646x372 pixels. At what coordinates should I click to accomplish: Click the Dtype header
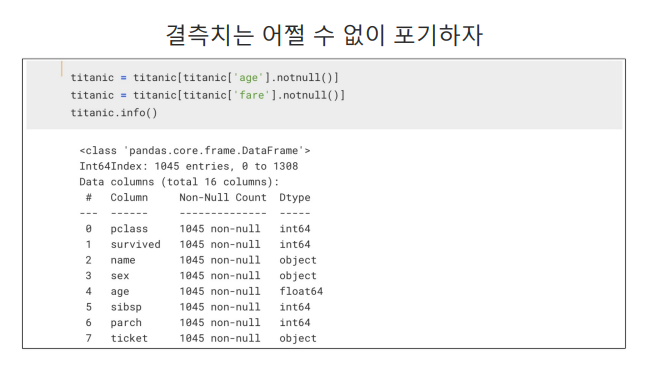[x=295, y=198]
